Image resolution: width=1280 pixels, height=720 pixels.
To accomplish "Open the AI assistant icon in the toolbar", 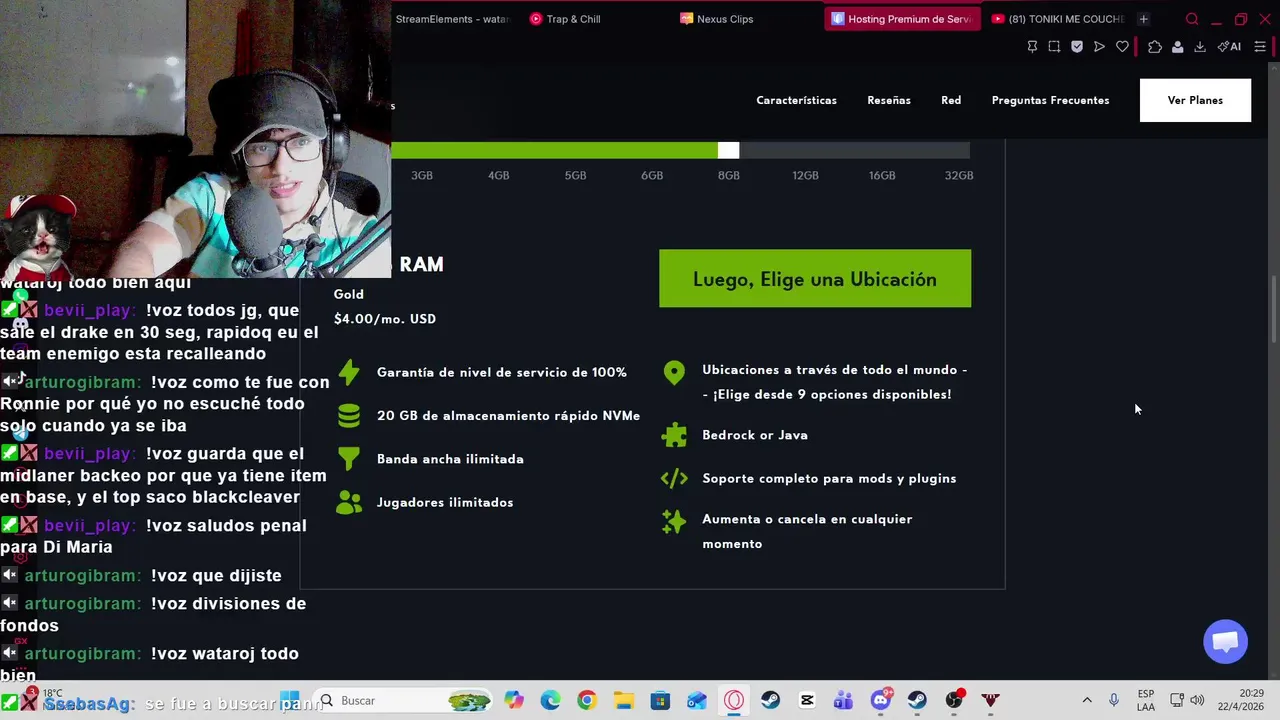I will (x=1229, y=47).
